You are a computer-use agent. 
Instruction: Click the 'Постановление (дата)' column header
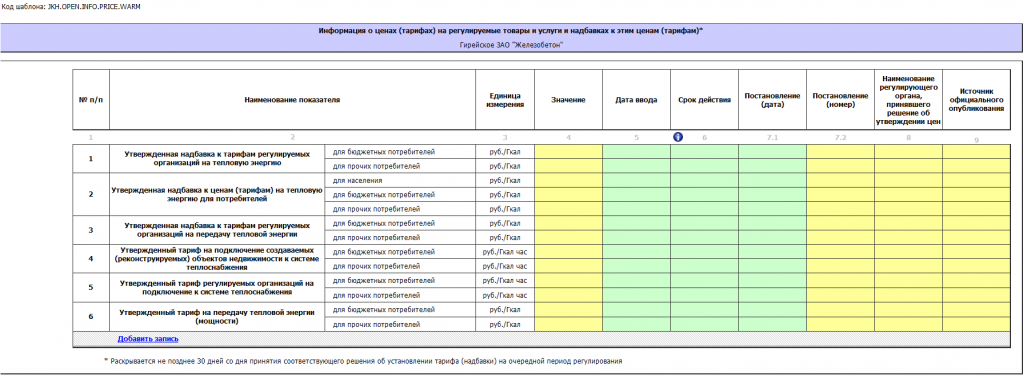coord(772,100)
